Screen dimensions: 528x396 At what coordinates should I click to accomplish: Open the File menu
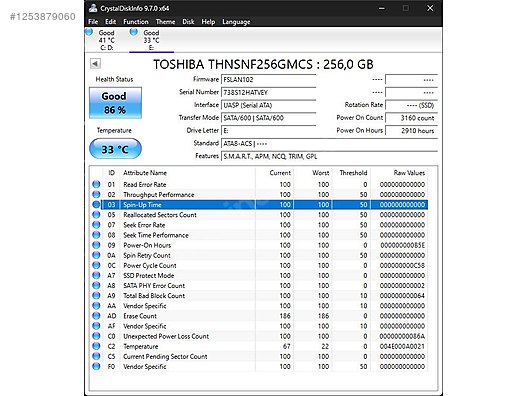coord(93,22)
